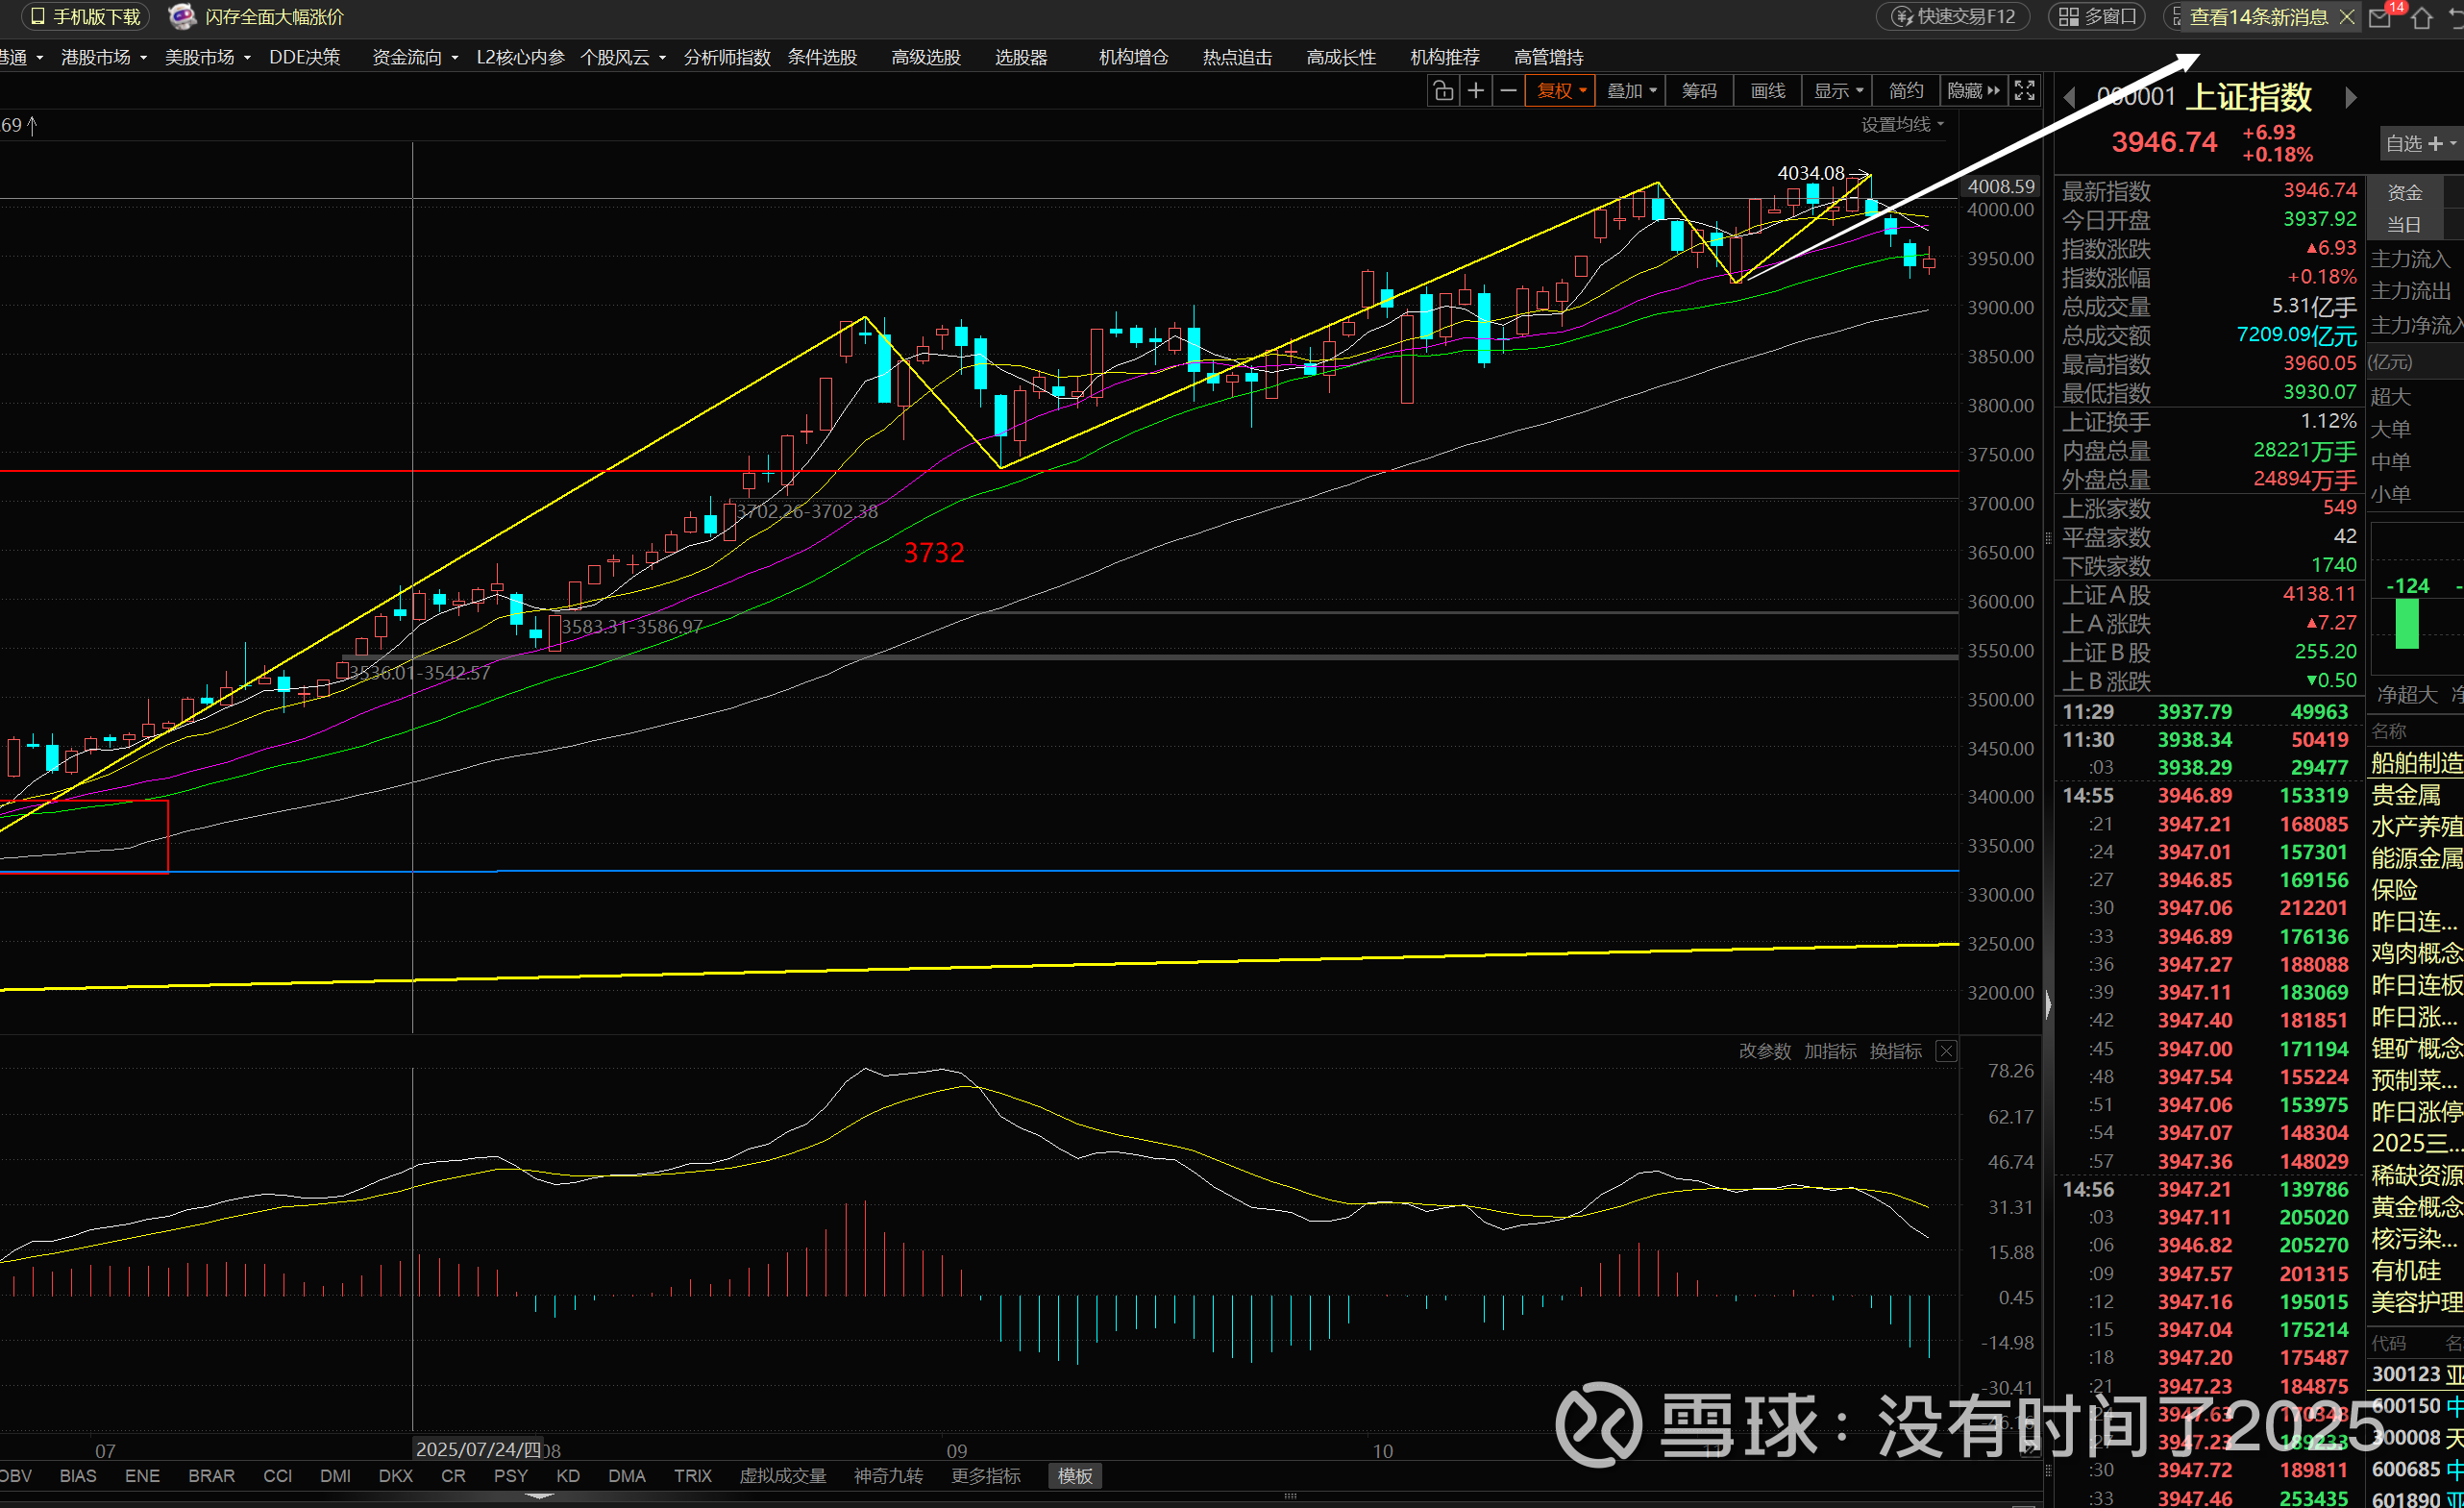The image size is (2464, 1508).
Task: Zoom in chart with plus icon
Action: (x=1475, y=91)
